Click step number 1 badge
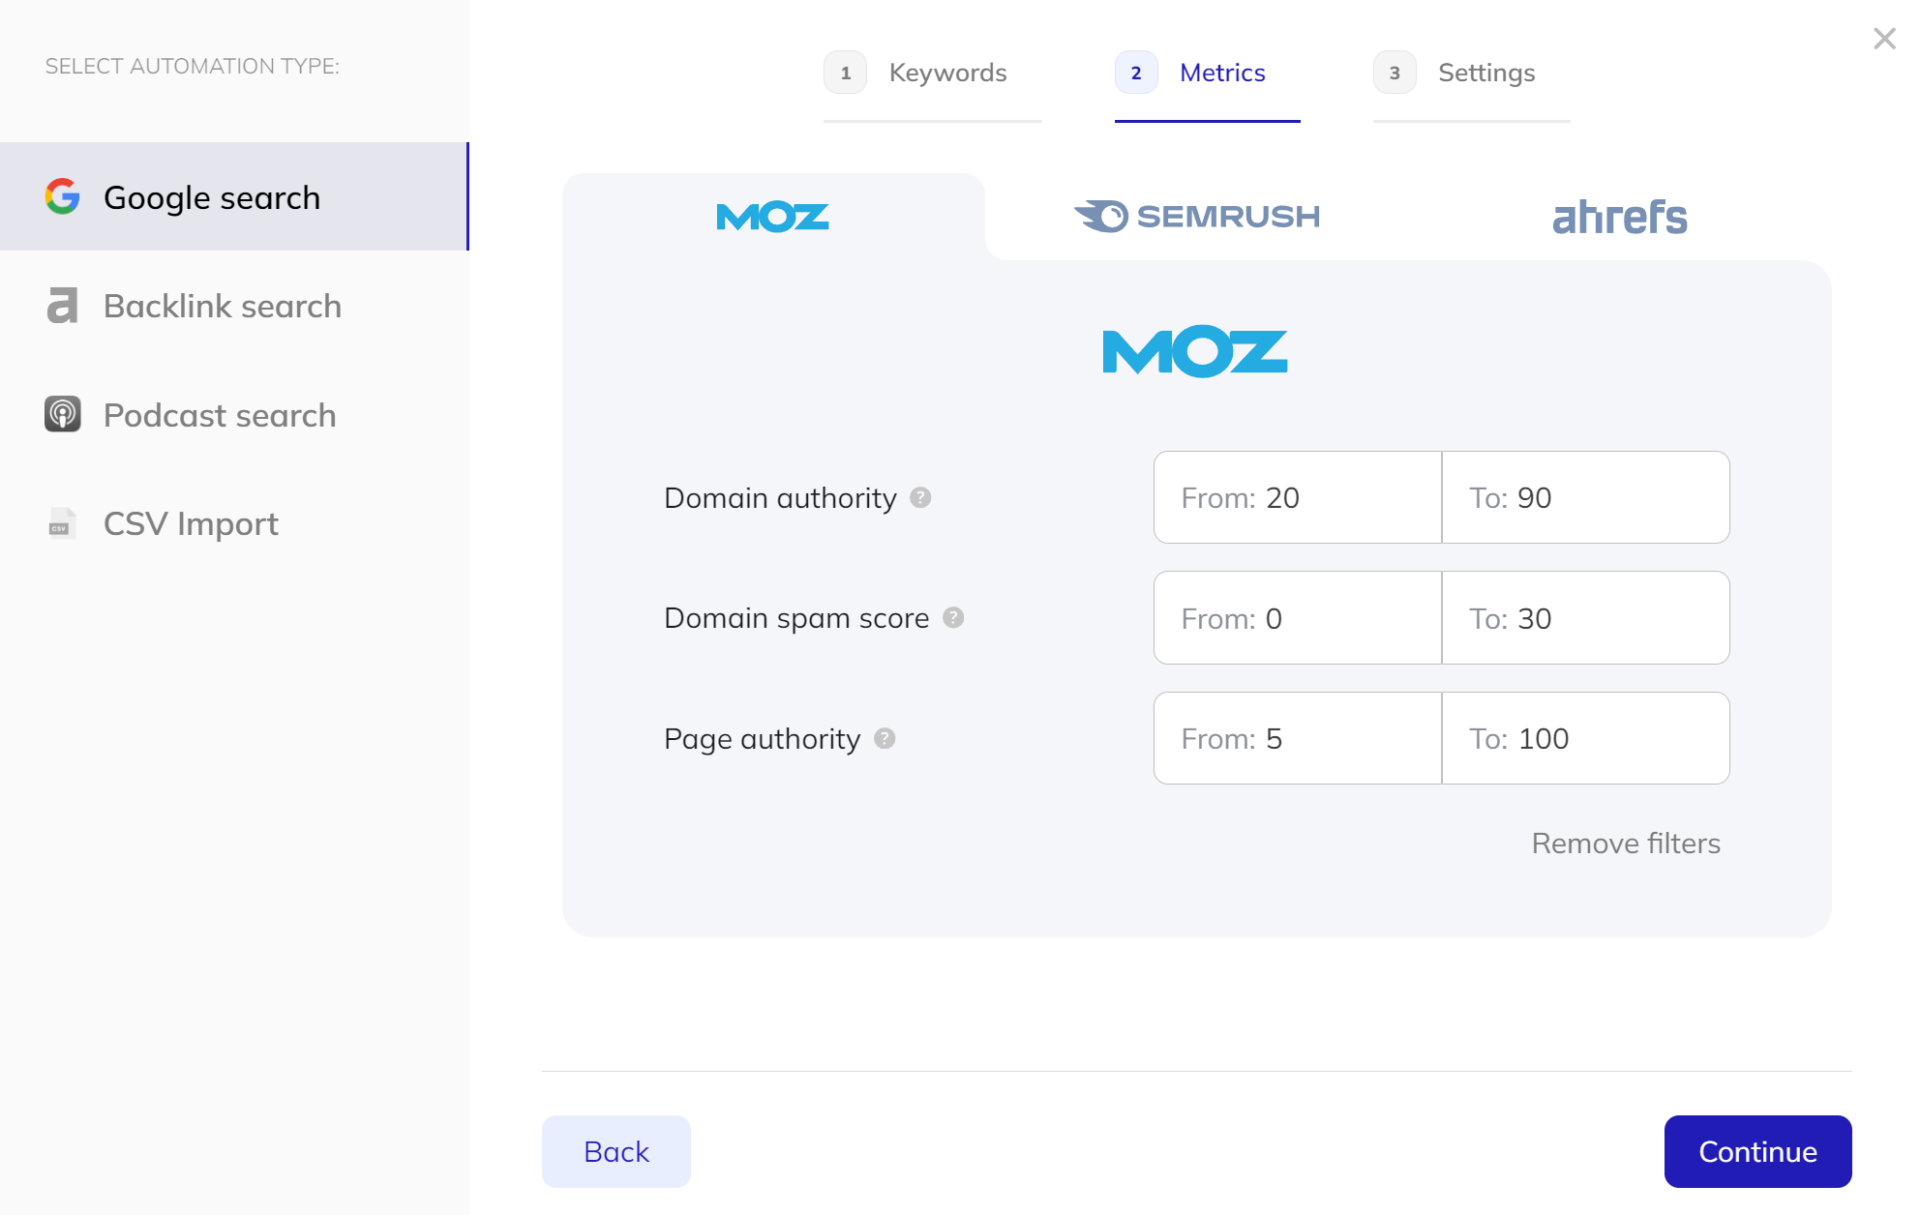Screen dimensions: 1920x1215 pos(845,73)
